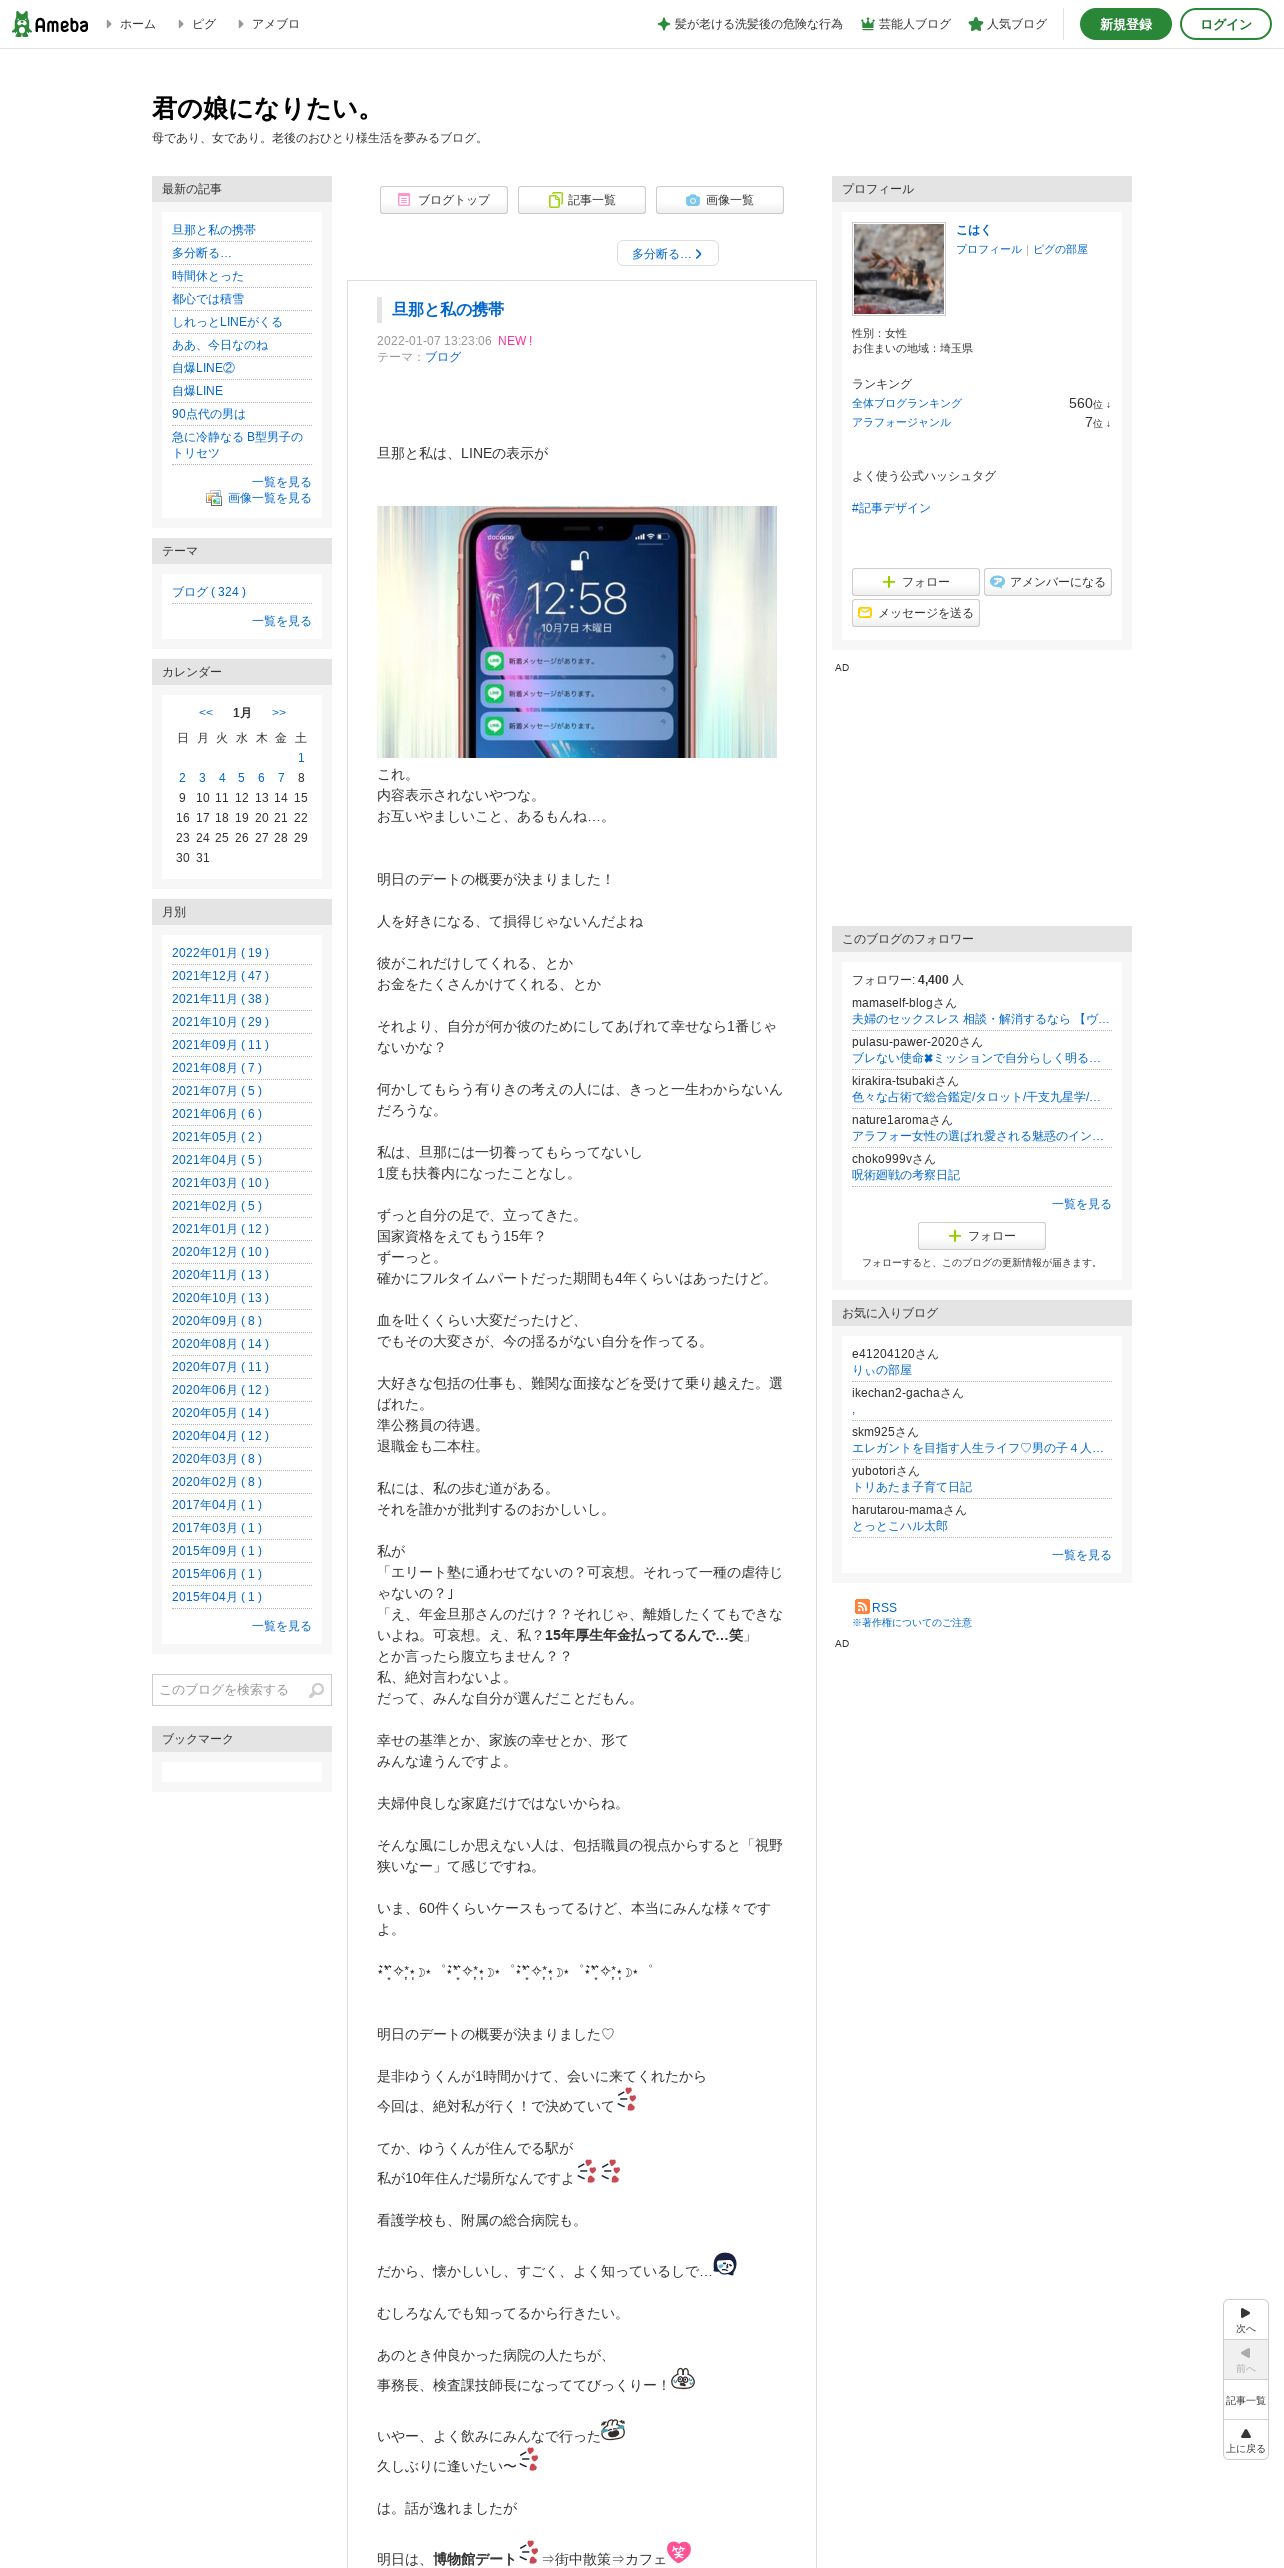Screen dimensions: 1284x2568
Task: Click the blog search input field
Action: pyautogui.click(x=229, y=1690)
